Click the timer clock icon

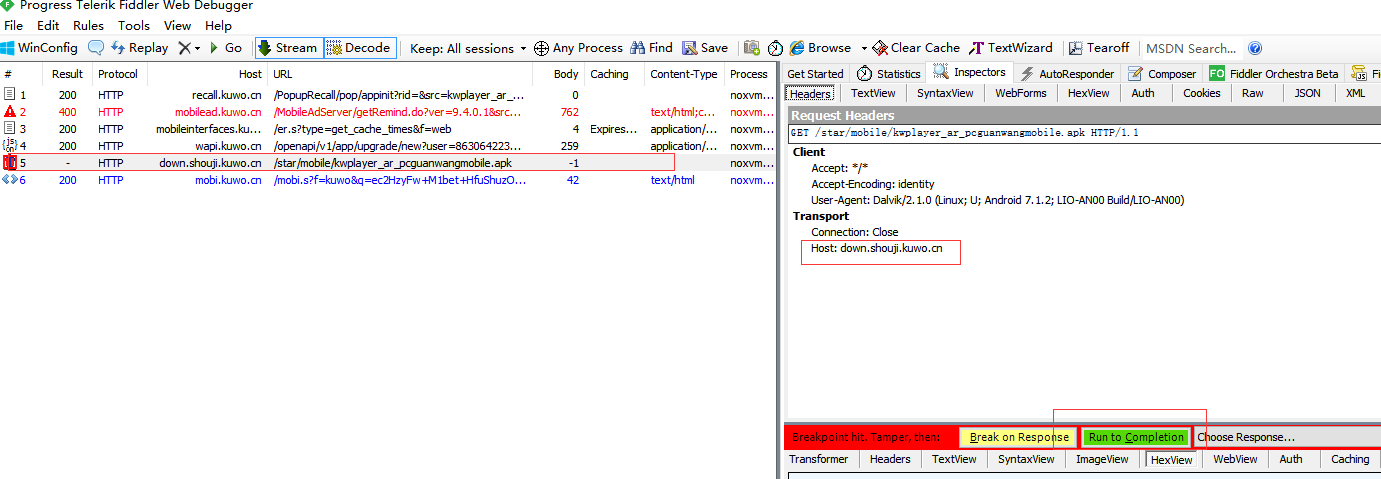pyautogui.click(x=775, y=48)
